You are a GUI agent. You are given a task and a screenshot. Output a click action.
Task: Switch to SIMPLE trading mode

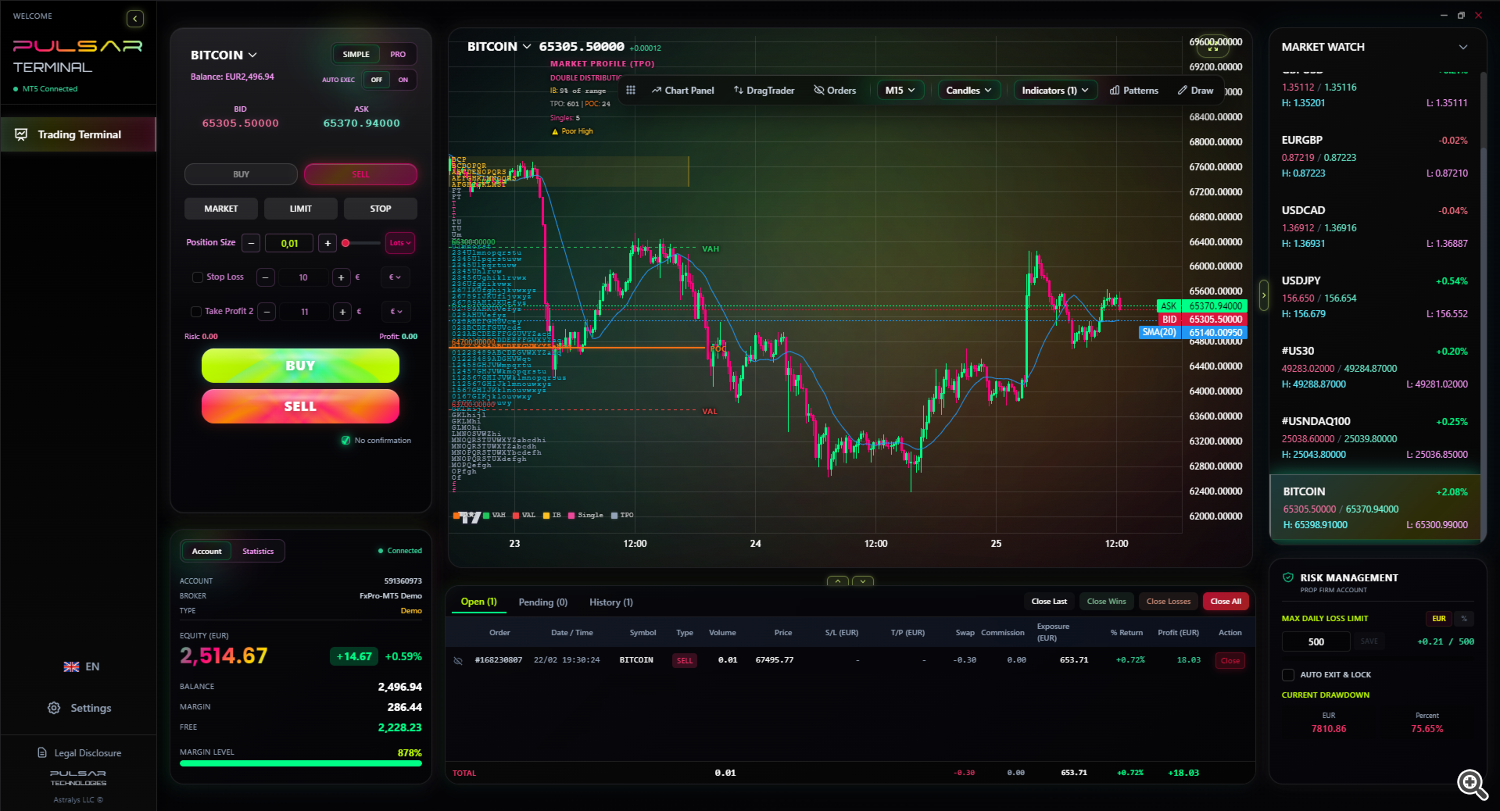pos(356,54)
